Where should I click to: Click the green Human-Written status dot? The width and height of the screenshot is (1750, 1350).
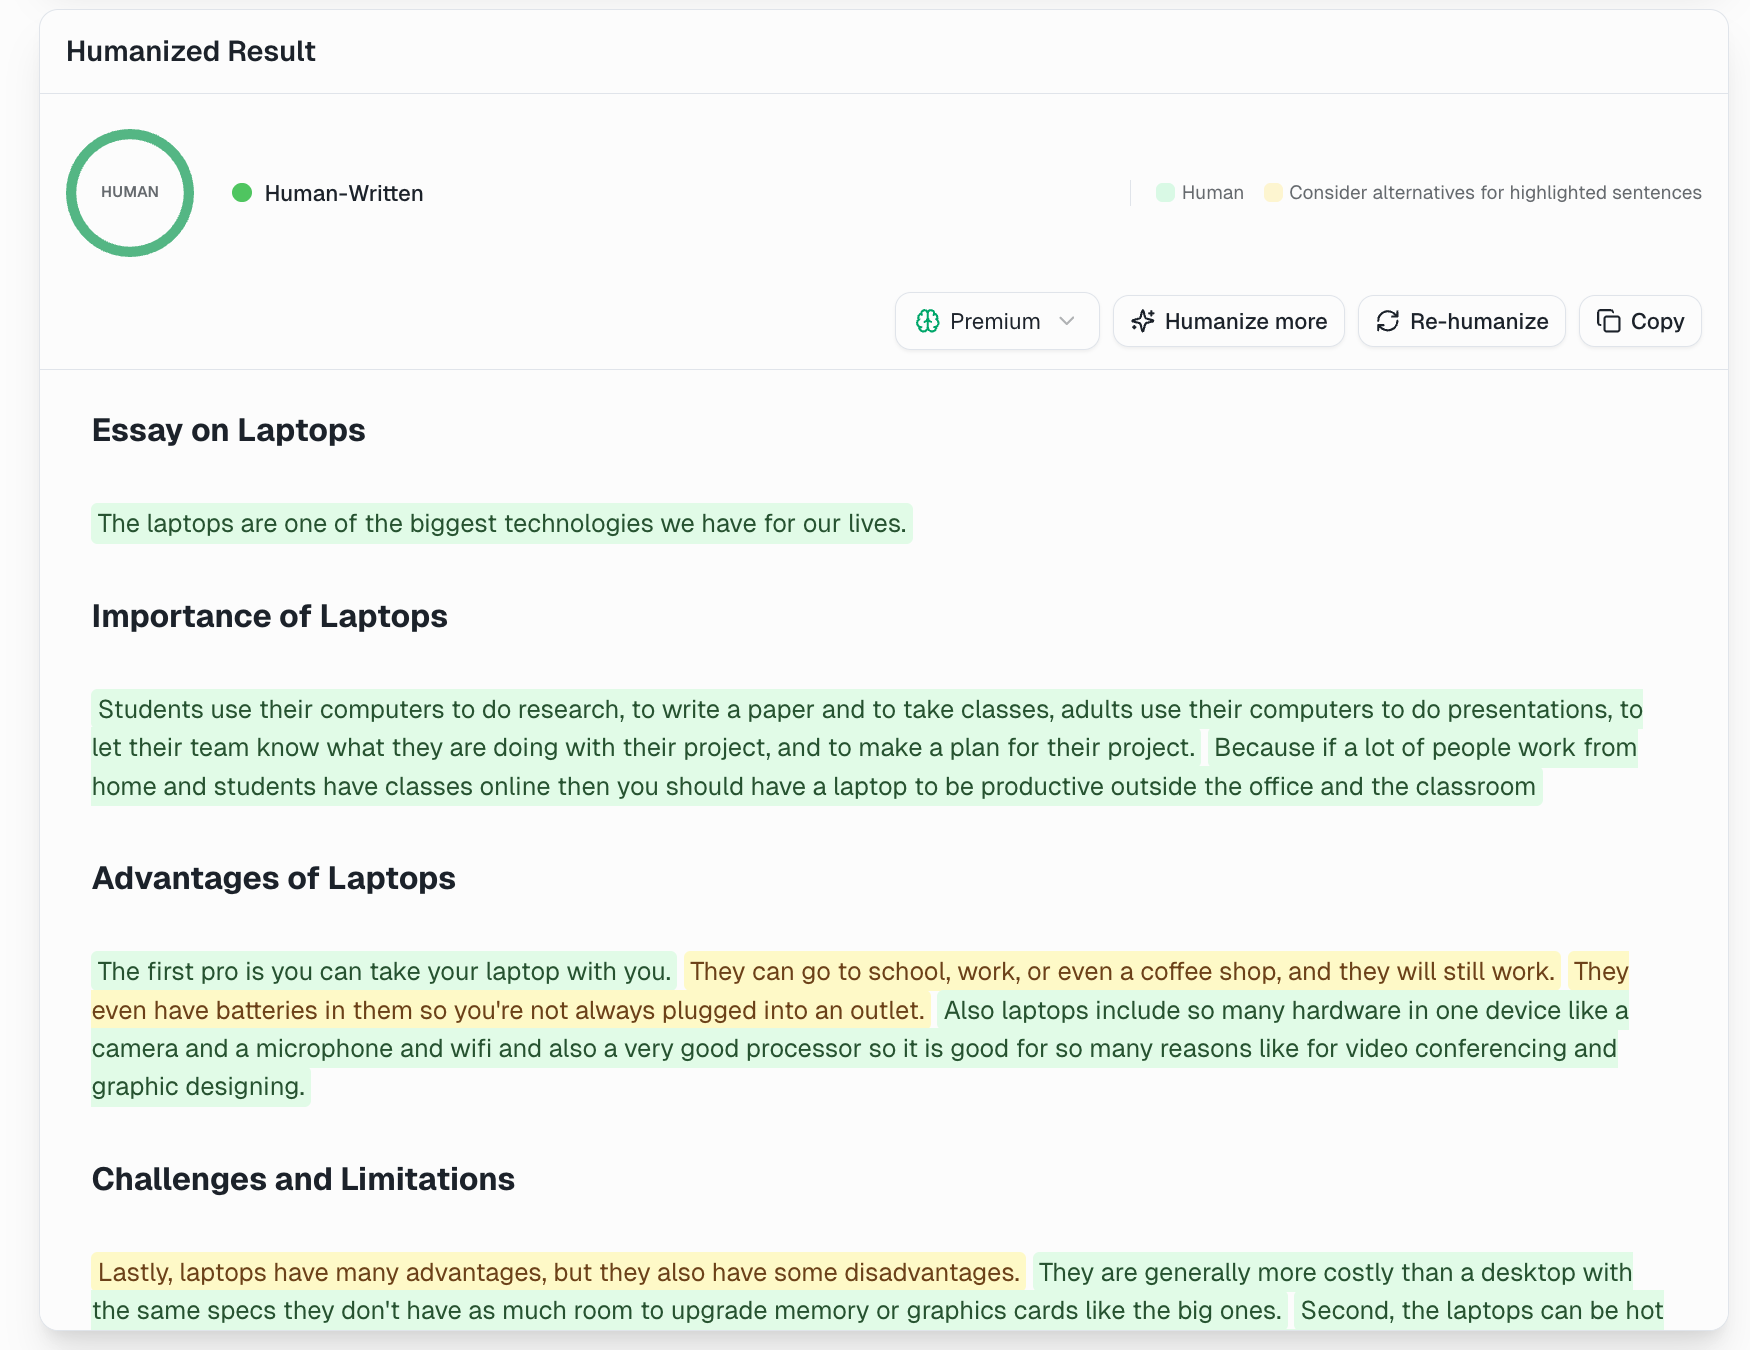pyautogui.click(x=241, y=193)
